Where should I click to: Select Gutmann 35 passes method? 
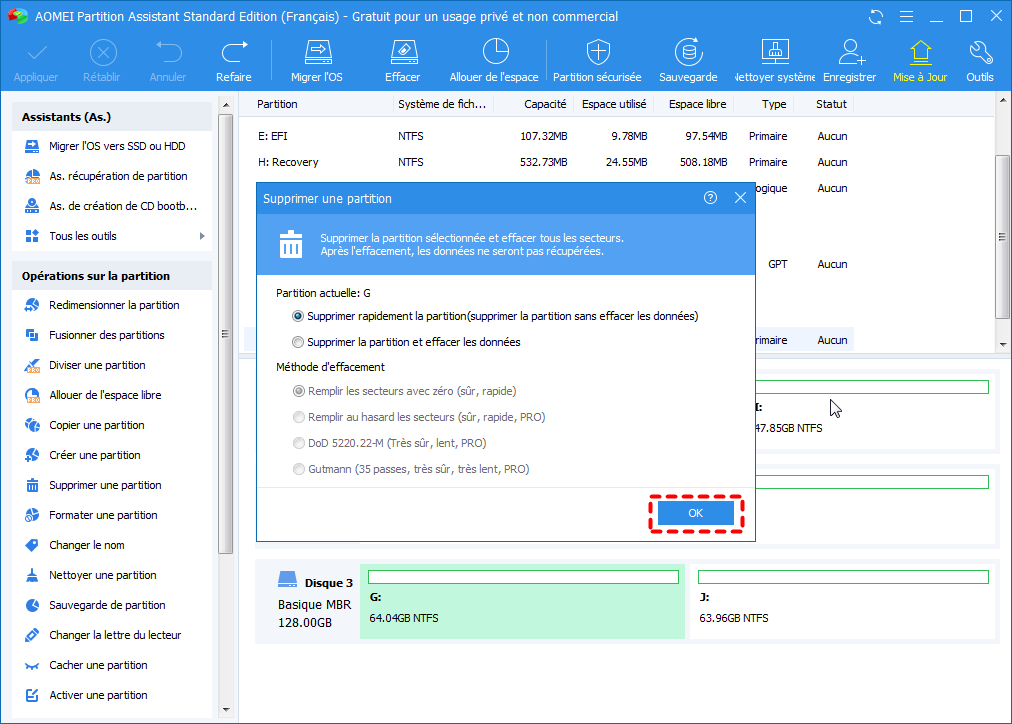click(410, 469)
